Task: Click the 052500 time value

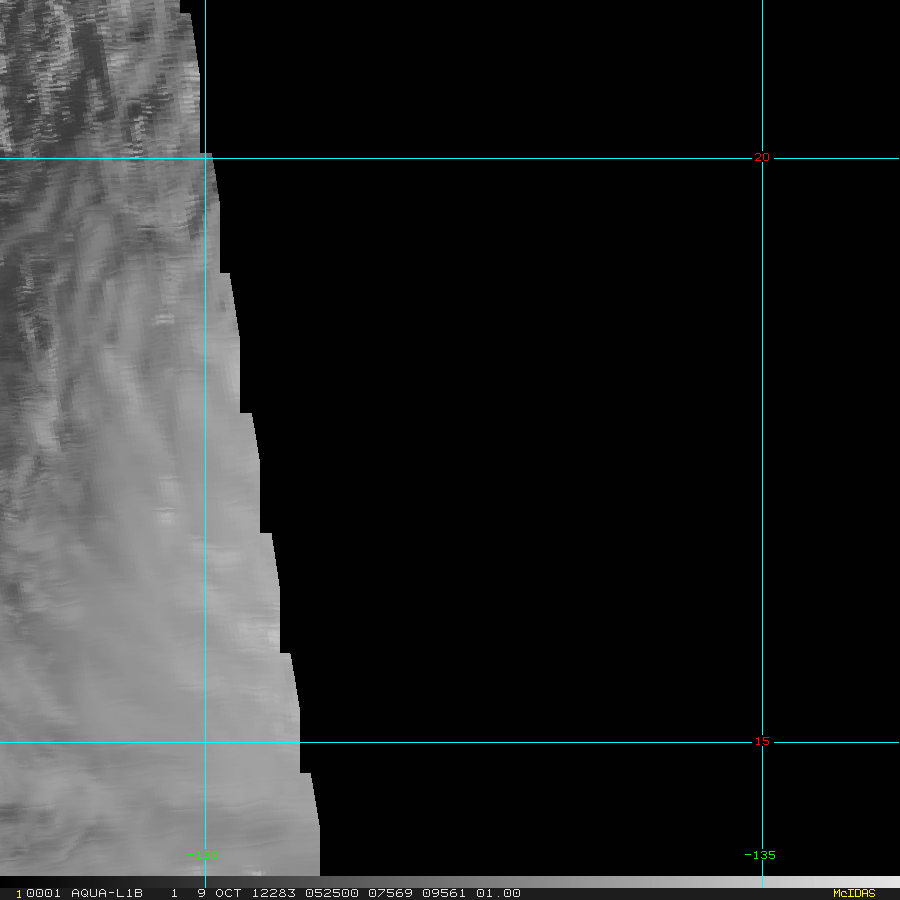Action: pos(331,893)
